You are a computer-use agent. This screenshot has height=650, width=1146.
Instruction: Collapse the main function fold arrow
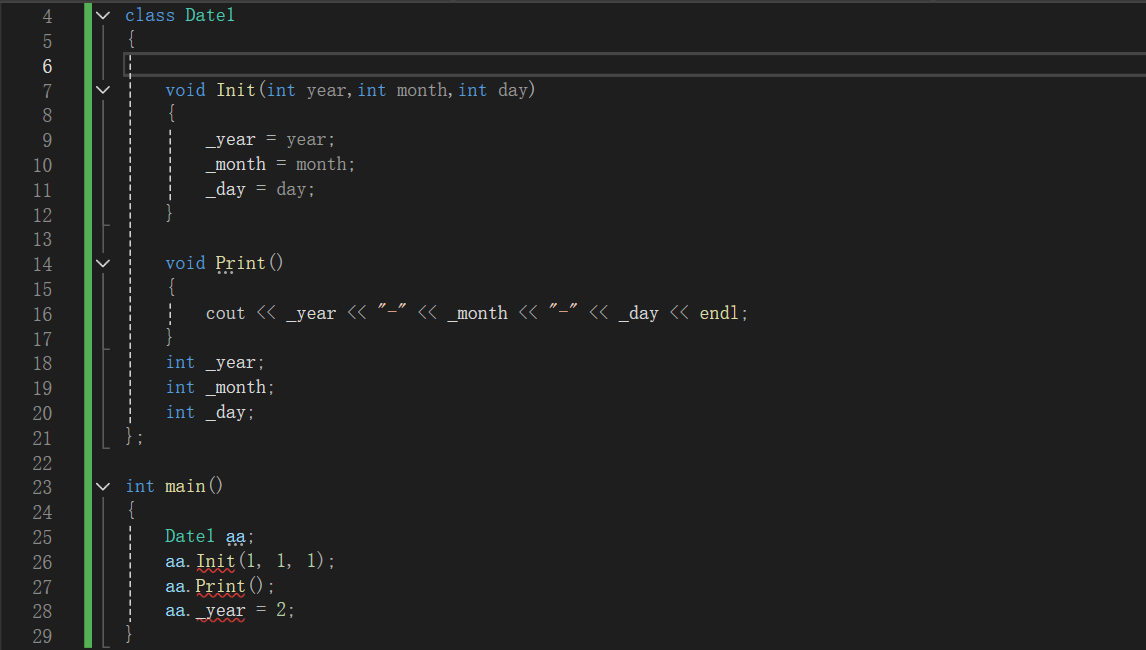tap(103, 486)
